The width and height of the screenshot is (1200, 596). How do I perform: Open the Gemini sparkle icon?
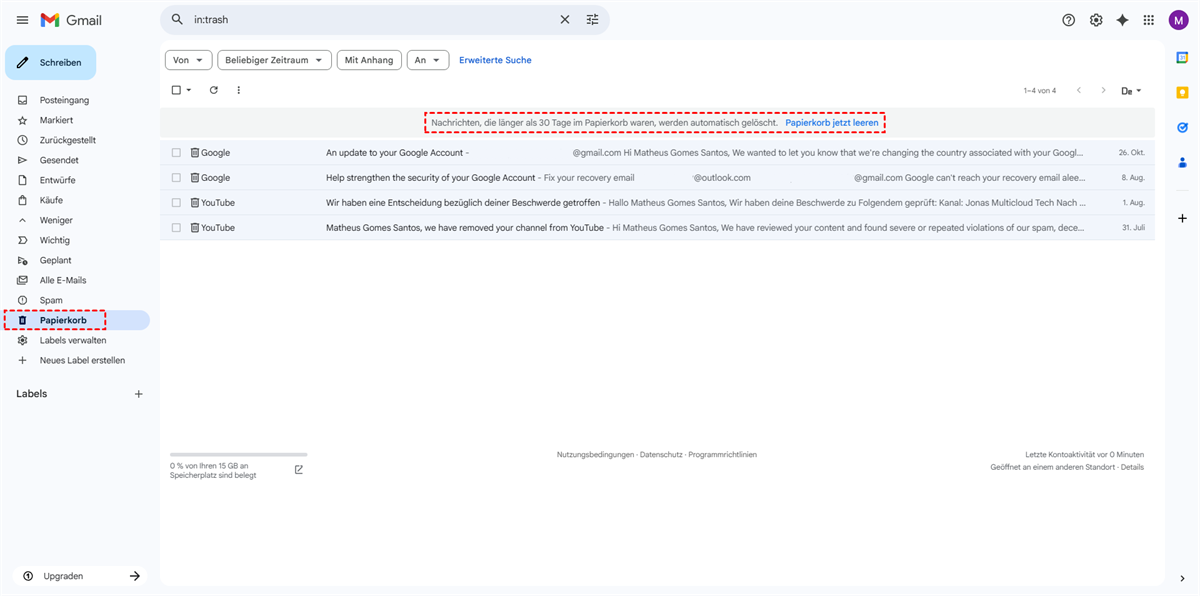point(1122,20)
